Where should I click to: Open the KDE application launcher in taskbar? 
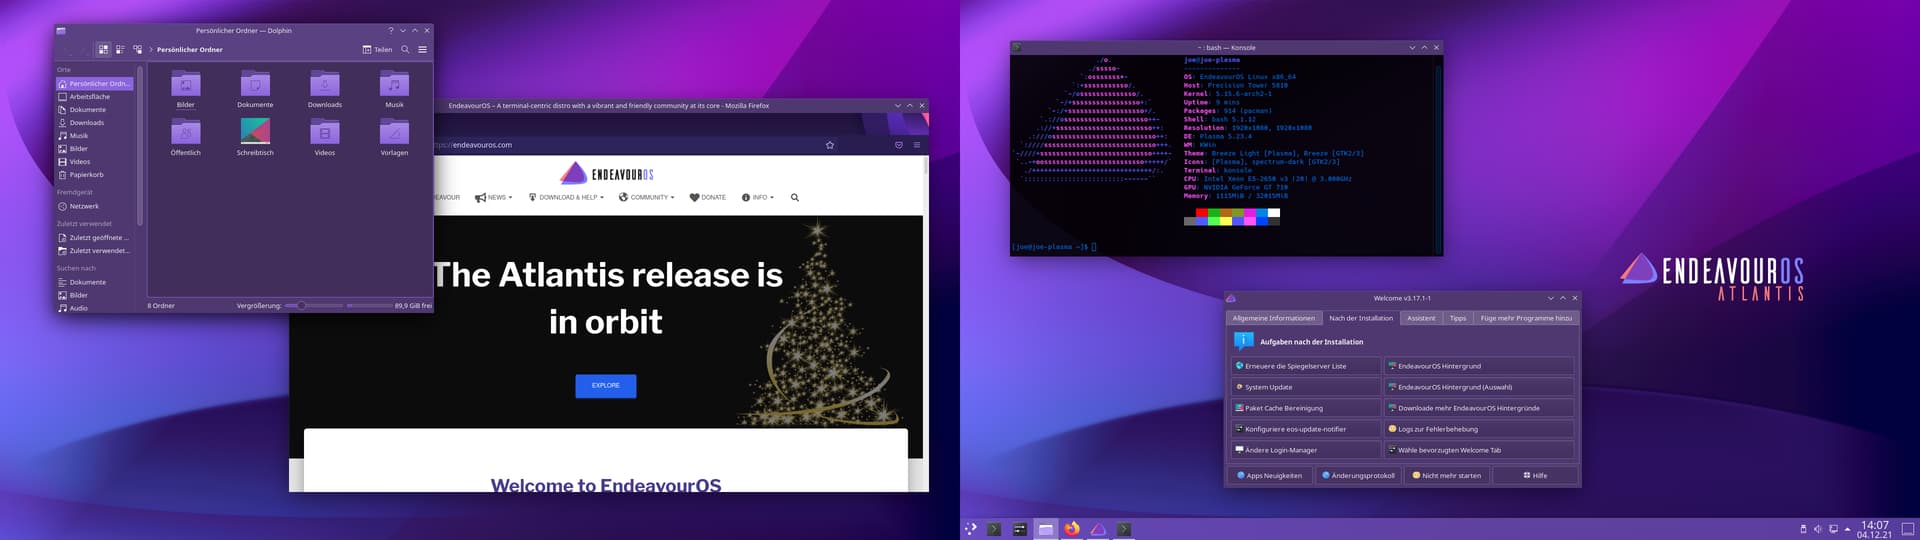[x=970, y=529]
